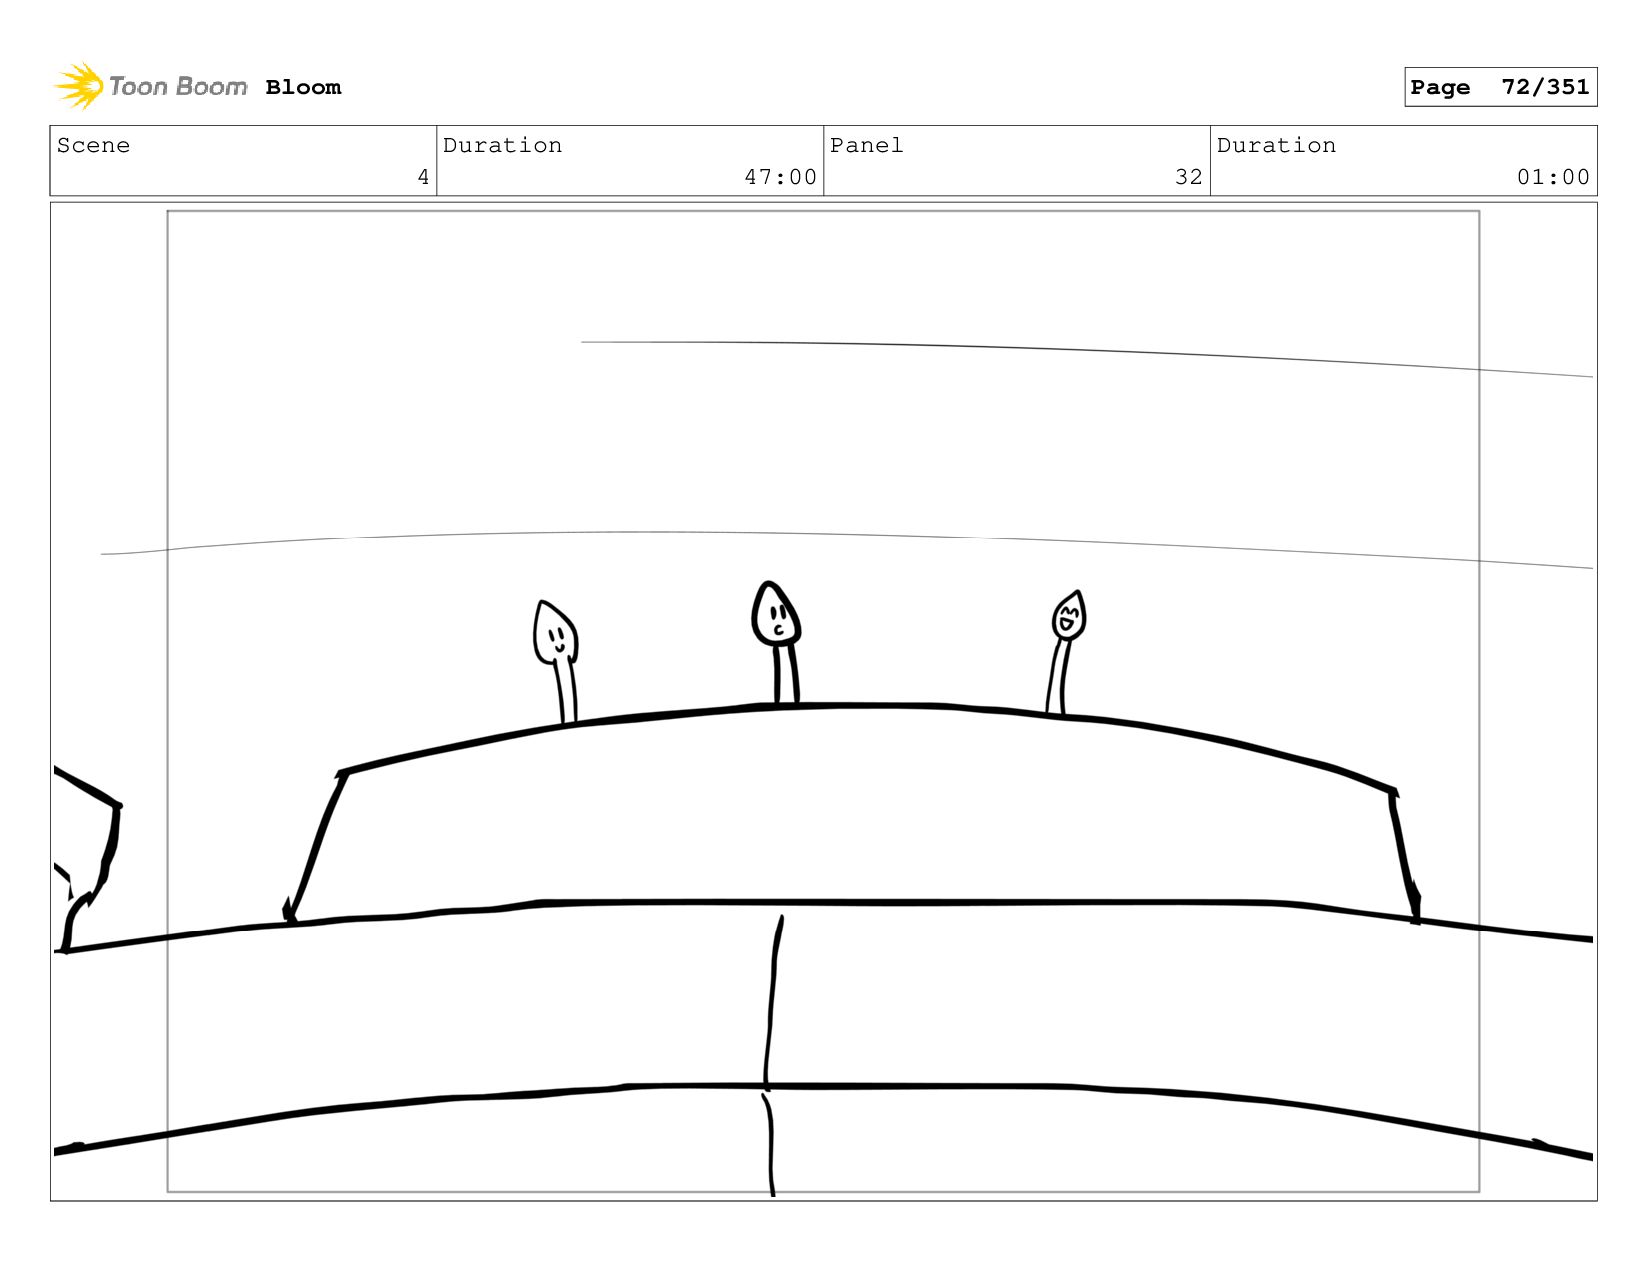The height and width of the screenshot is (1276, 1648).
Task: Select the smiling left flower character
Action: click(557, 661)
